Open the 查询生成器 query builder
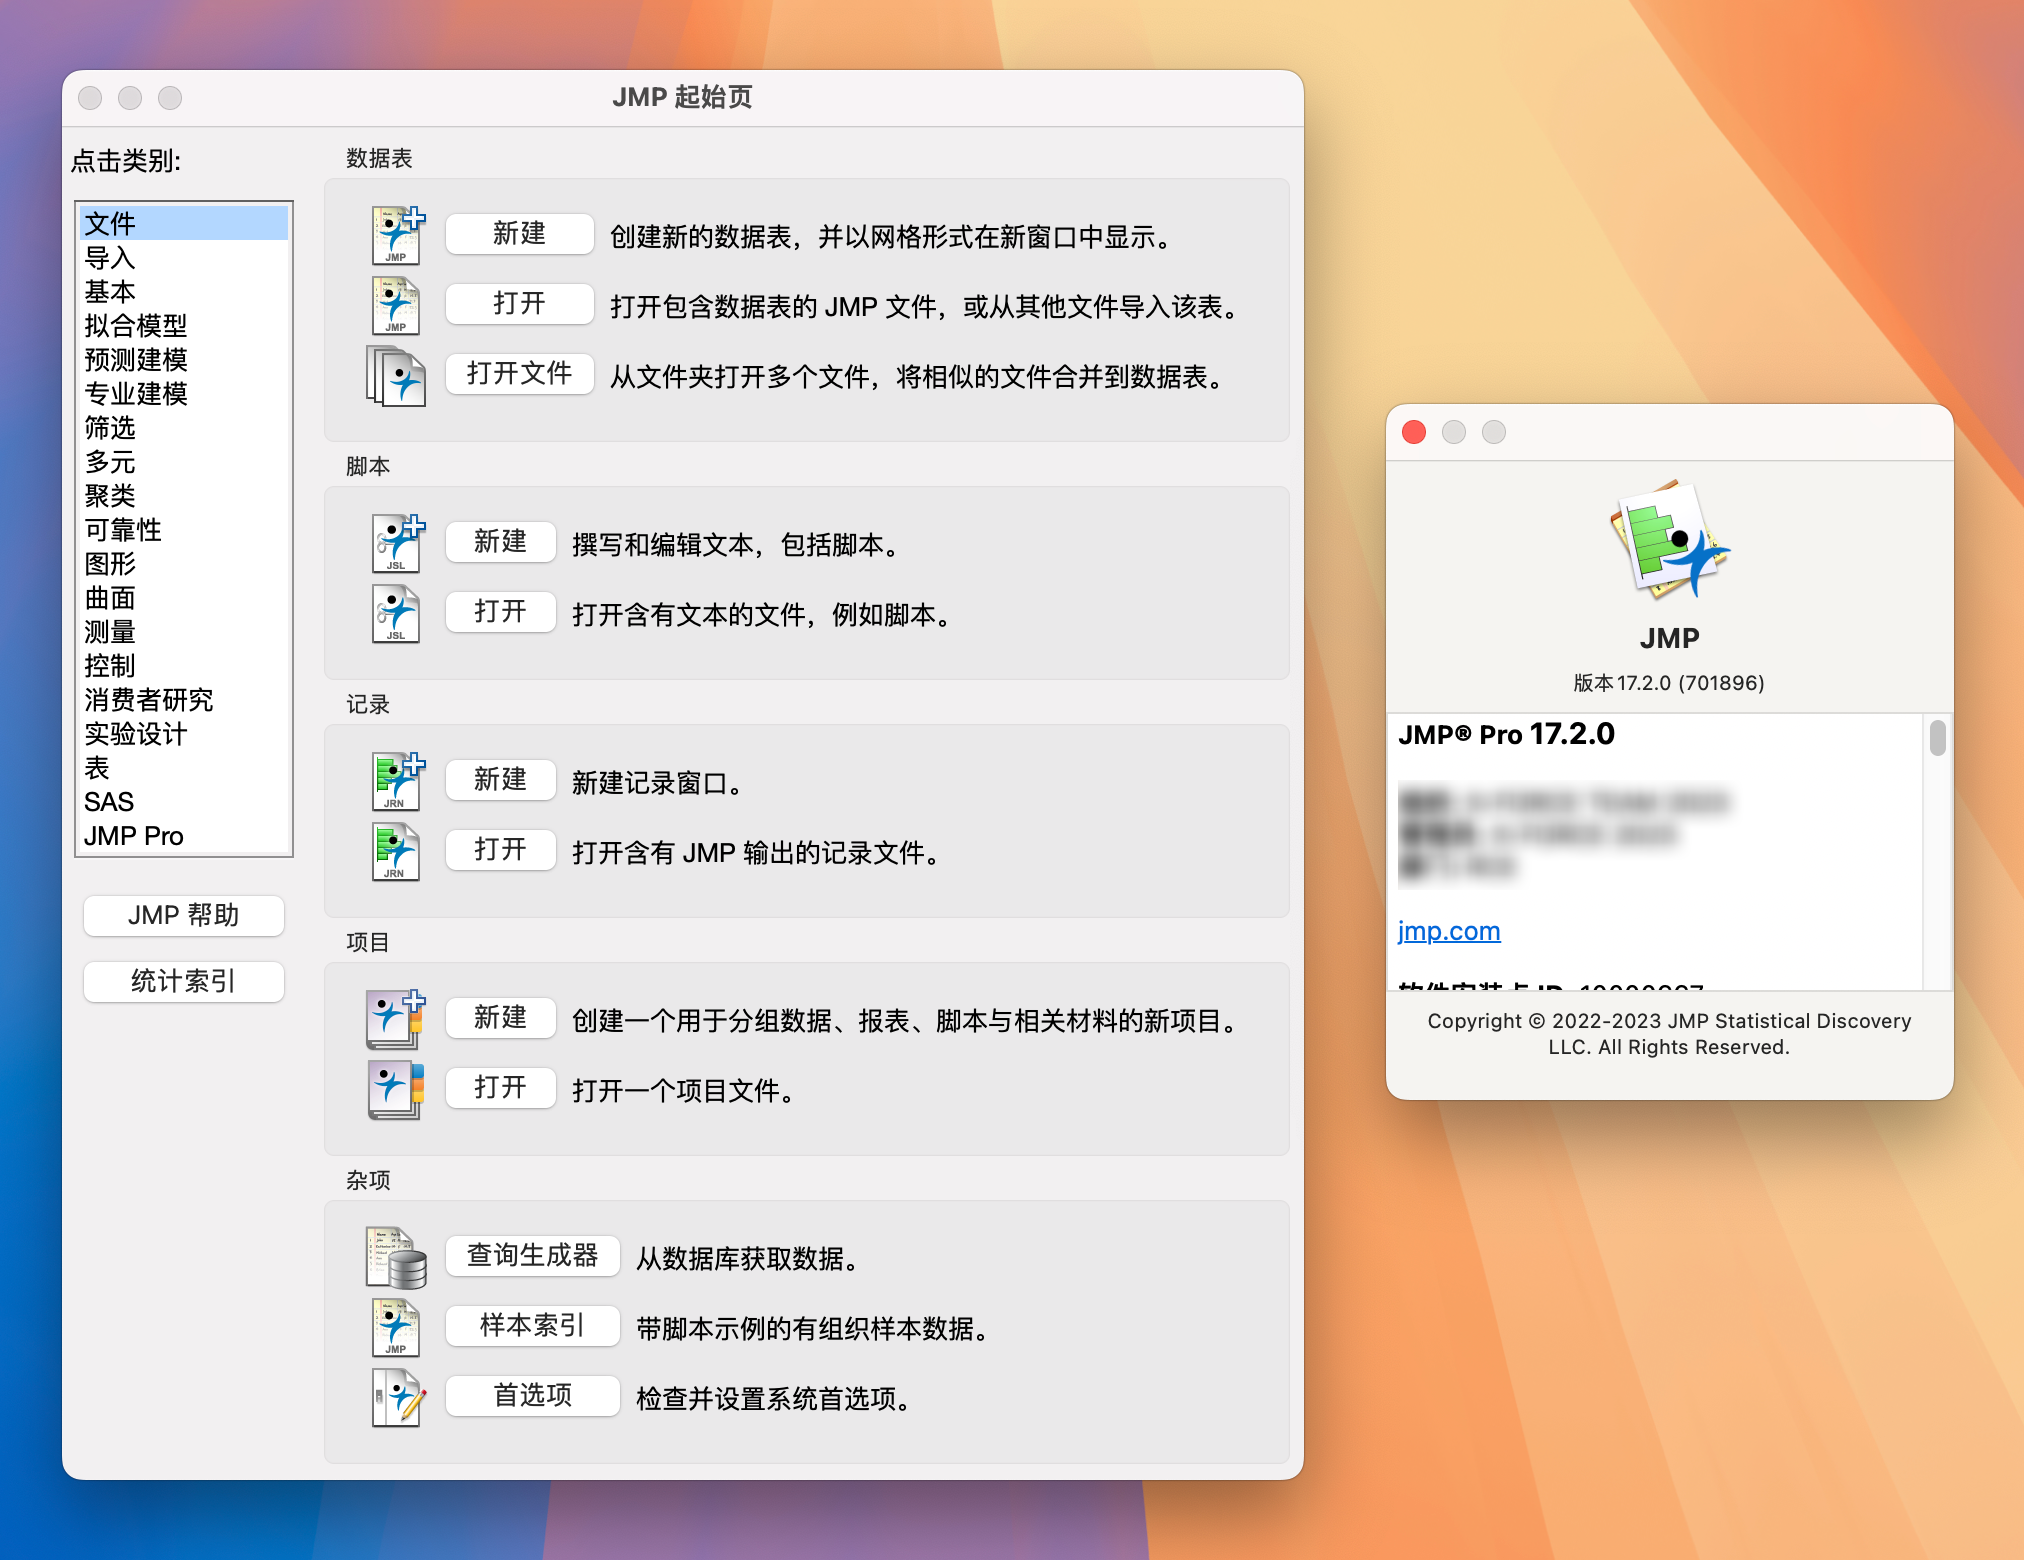Viewport: 2024px width, 1560px height. (532, 1256)
